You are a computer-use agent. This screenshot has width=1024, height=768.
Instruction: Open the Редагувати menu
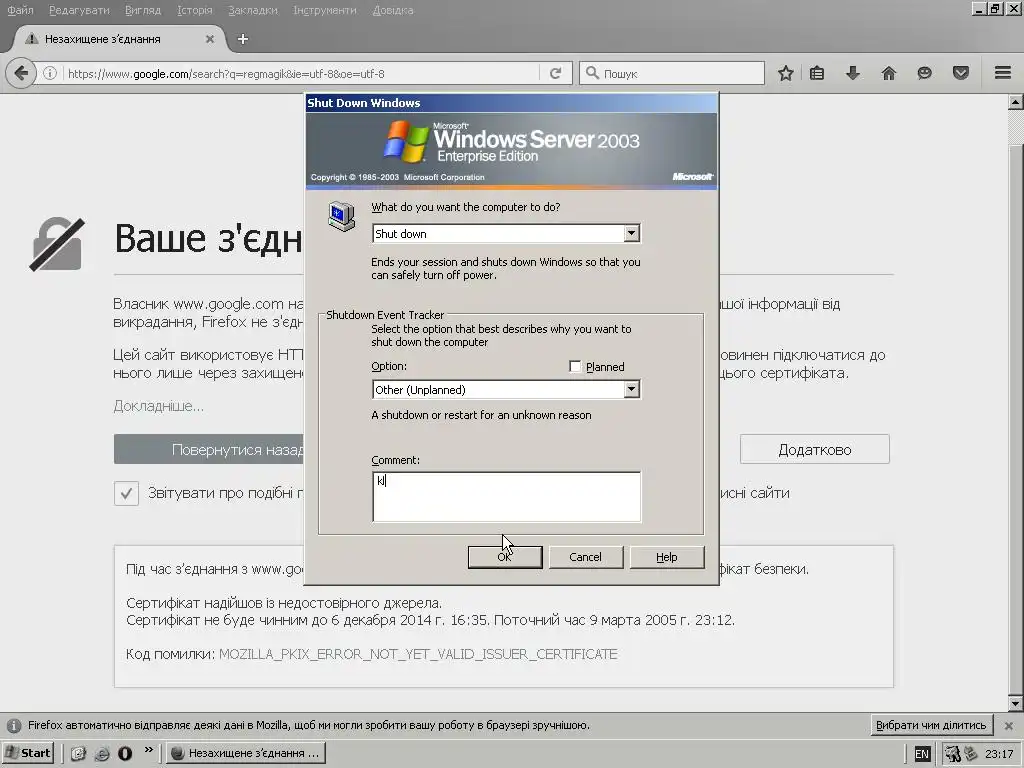coord(79,10)
